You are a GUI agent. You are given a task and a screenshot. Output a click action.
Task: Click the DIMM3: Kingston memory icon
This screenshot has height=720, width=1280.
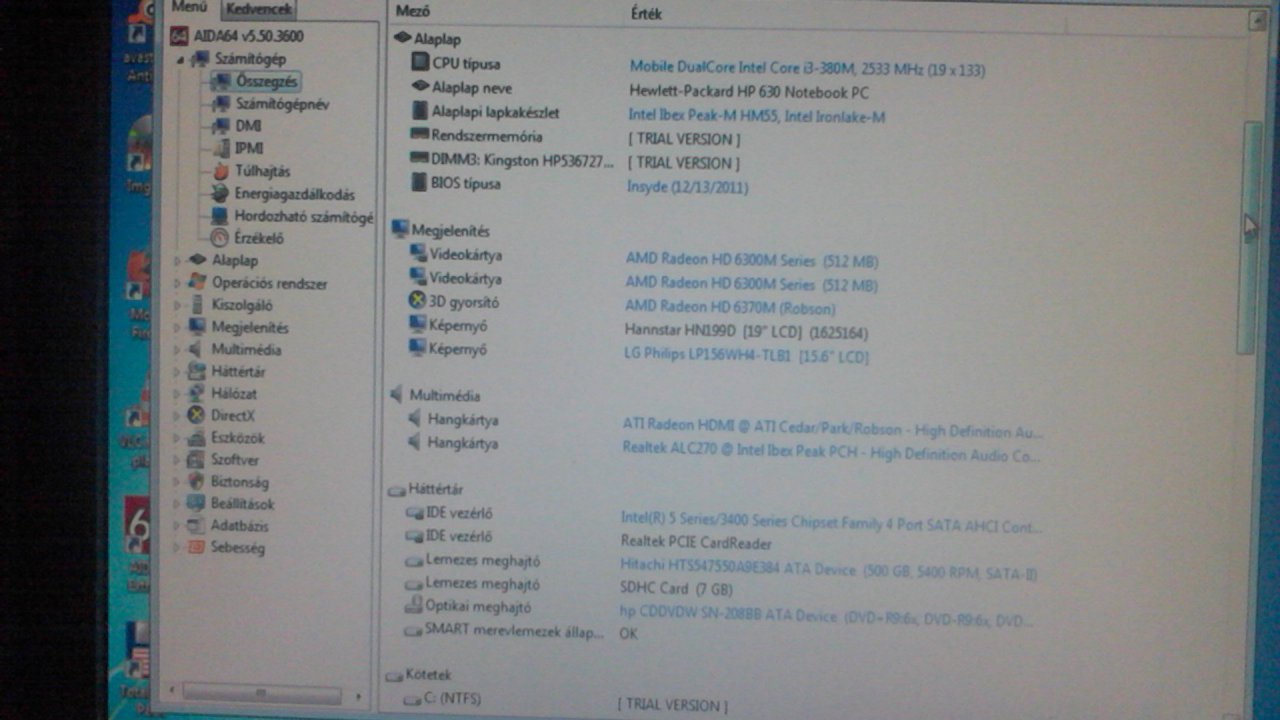[x=418, y=159]
